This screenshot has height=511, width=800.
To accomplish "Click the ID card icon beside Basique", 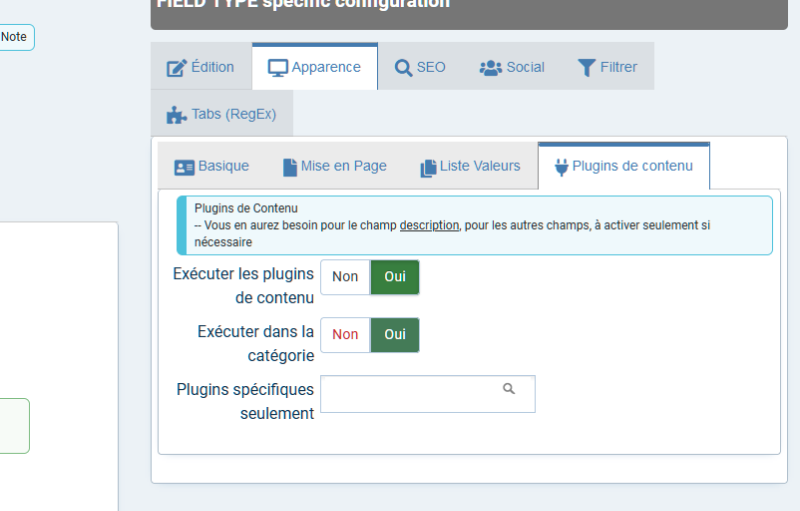I will pyautogui.click(x=184, y=167).
